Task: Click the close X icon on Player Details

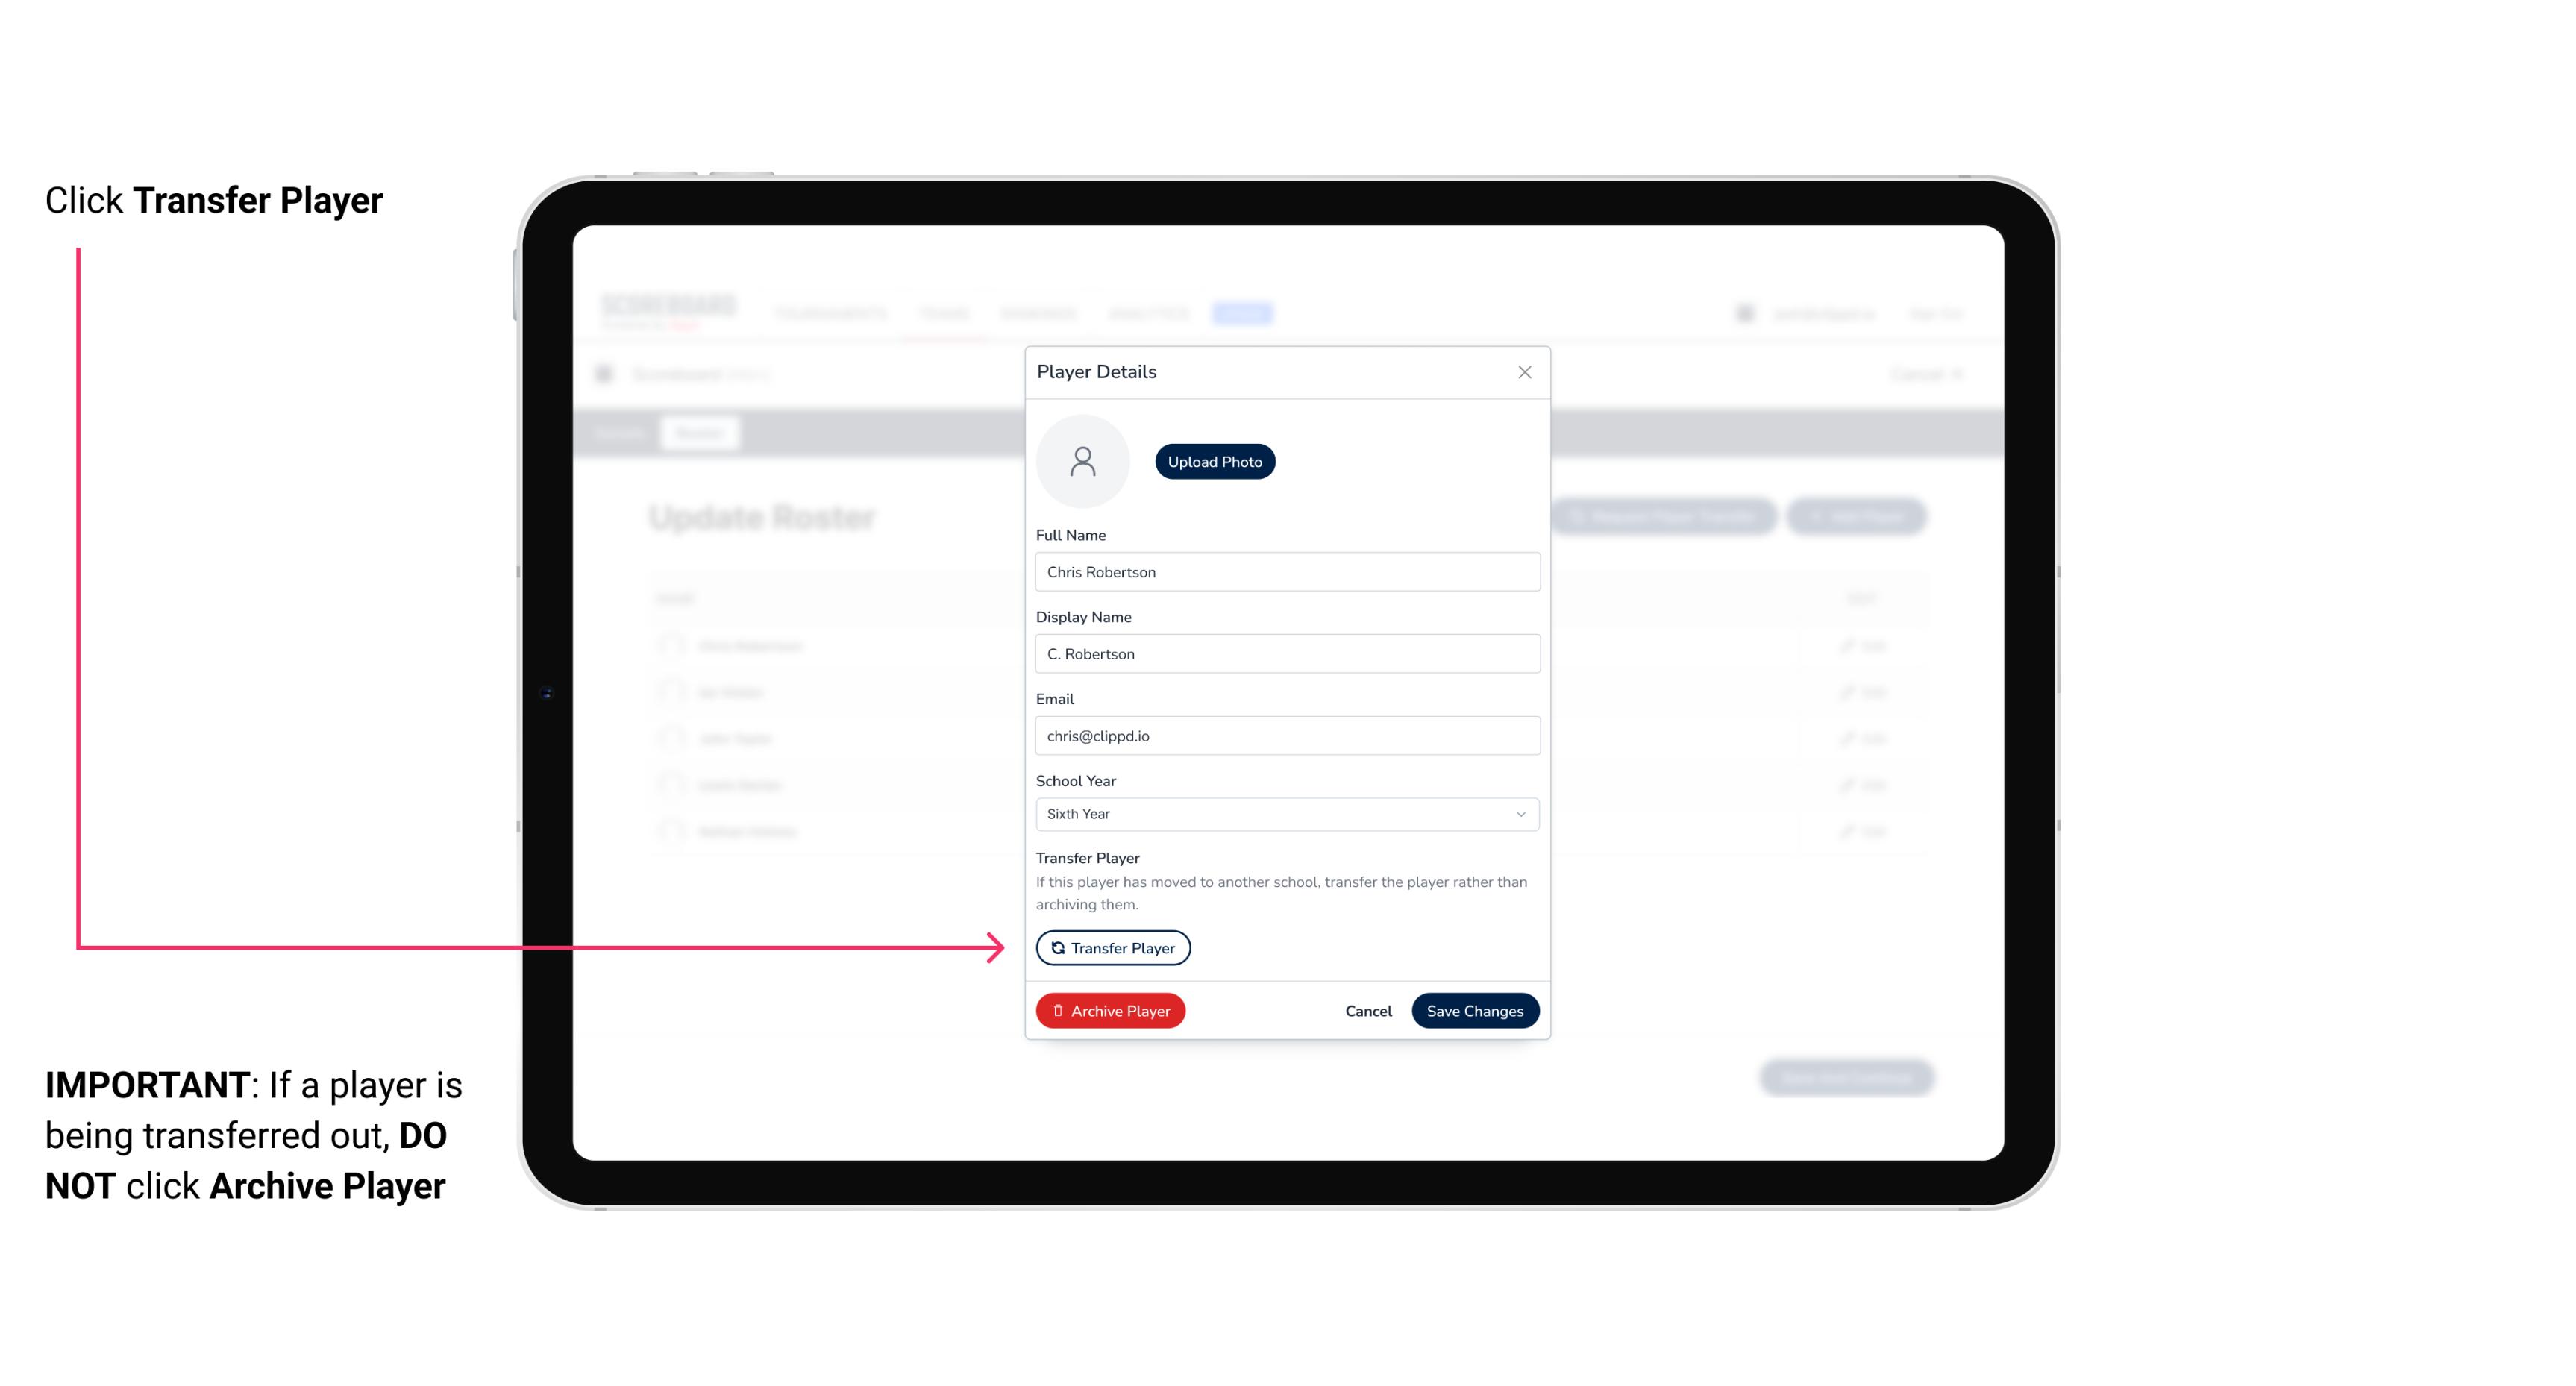Action: tap(1524, 372)
